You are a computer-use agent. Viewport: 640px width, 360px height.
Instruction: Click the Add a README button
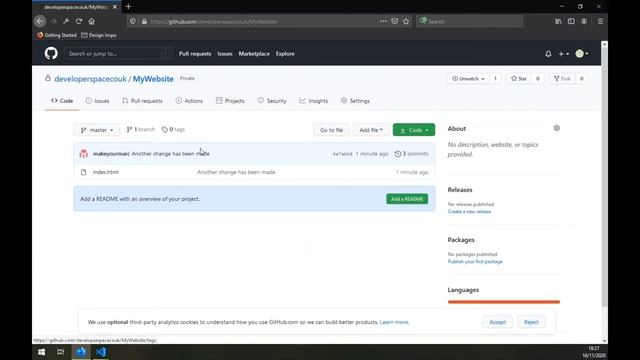click(x=407, y=199)
